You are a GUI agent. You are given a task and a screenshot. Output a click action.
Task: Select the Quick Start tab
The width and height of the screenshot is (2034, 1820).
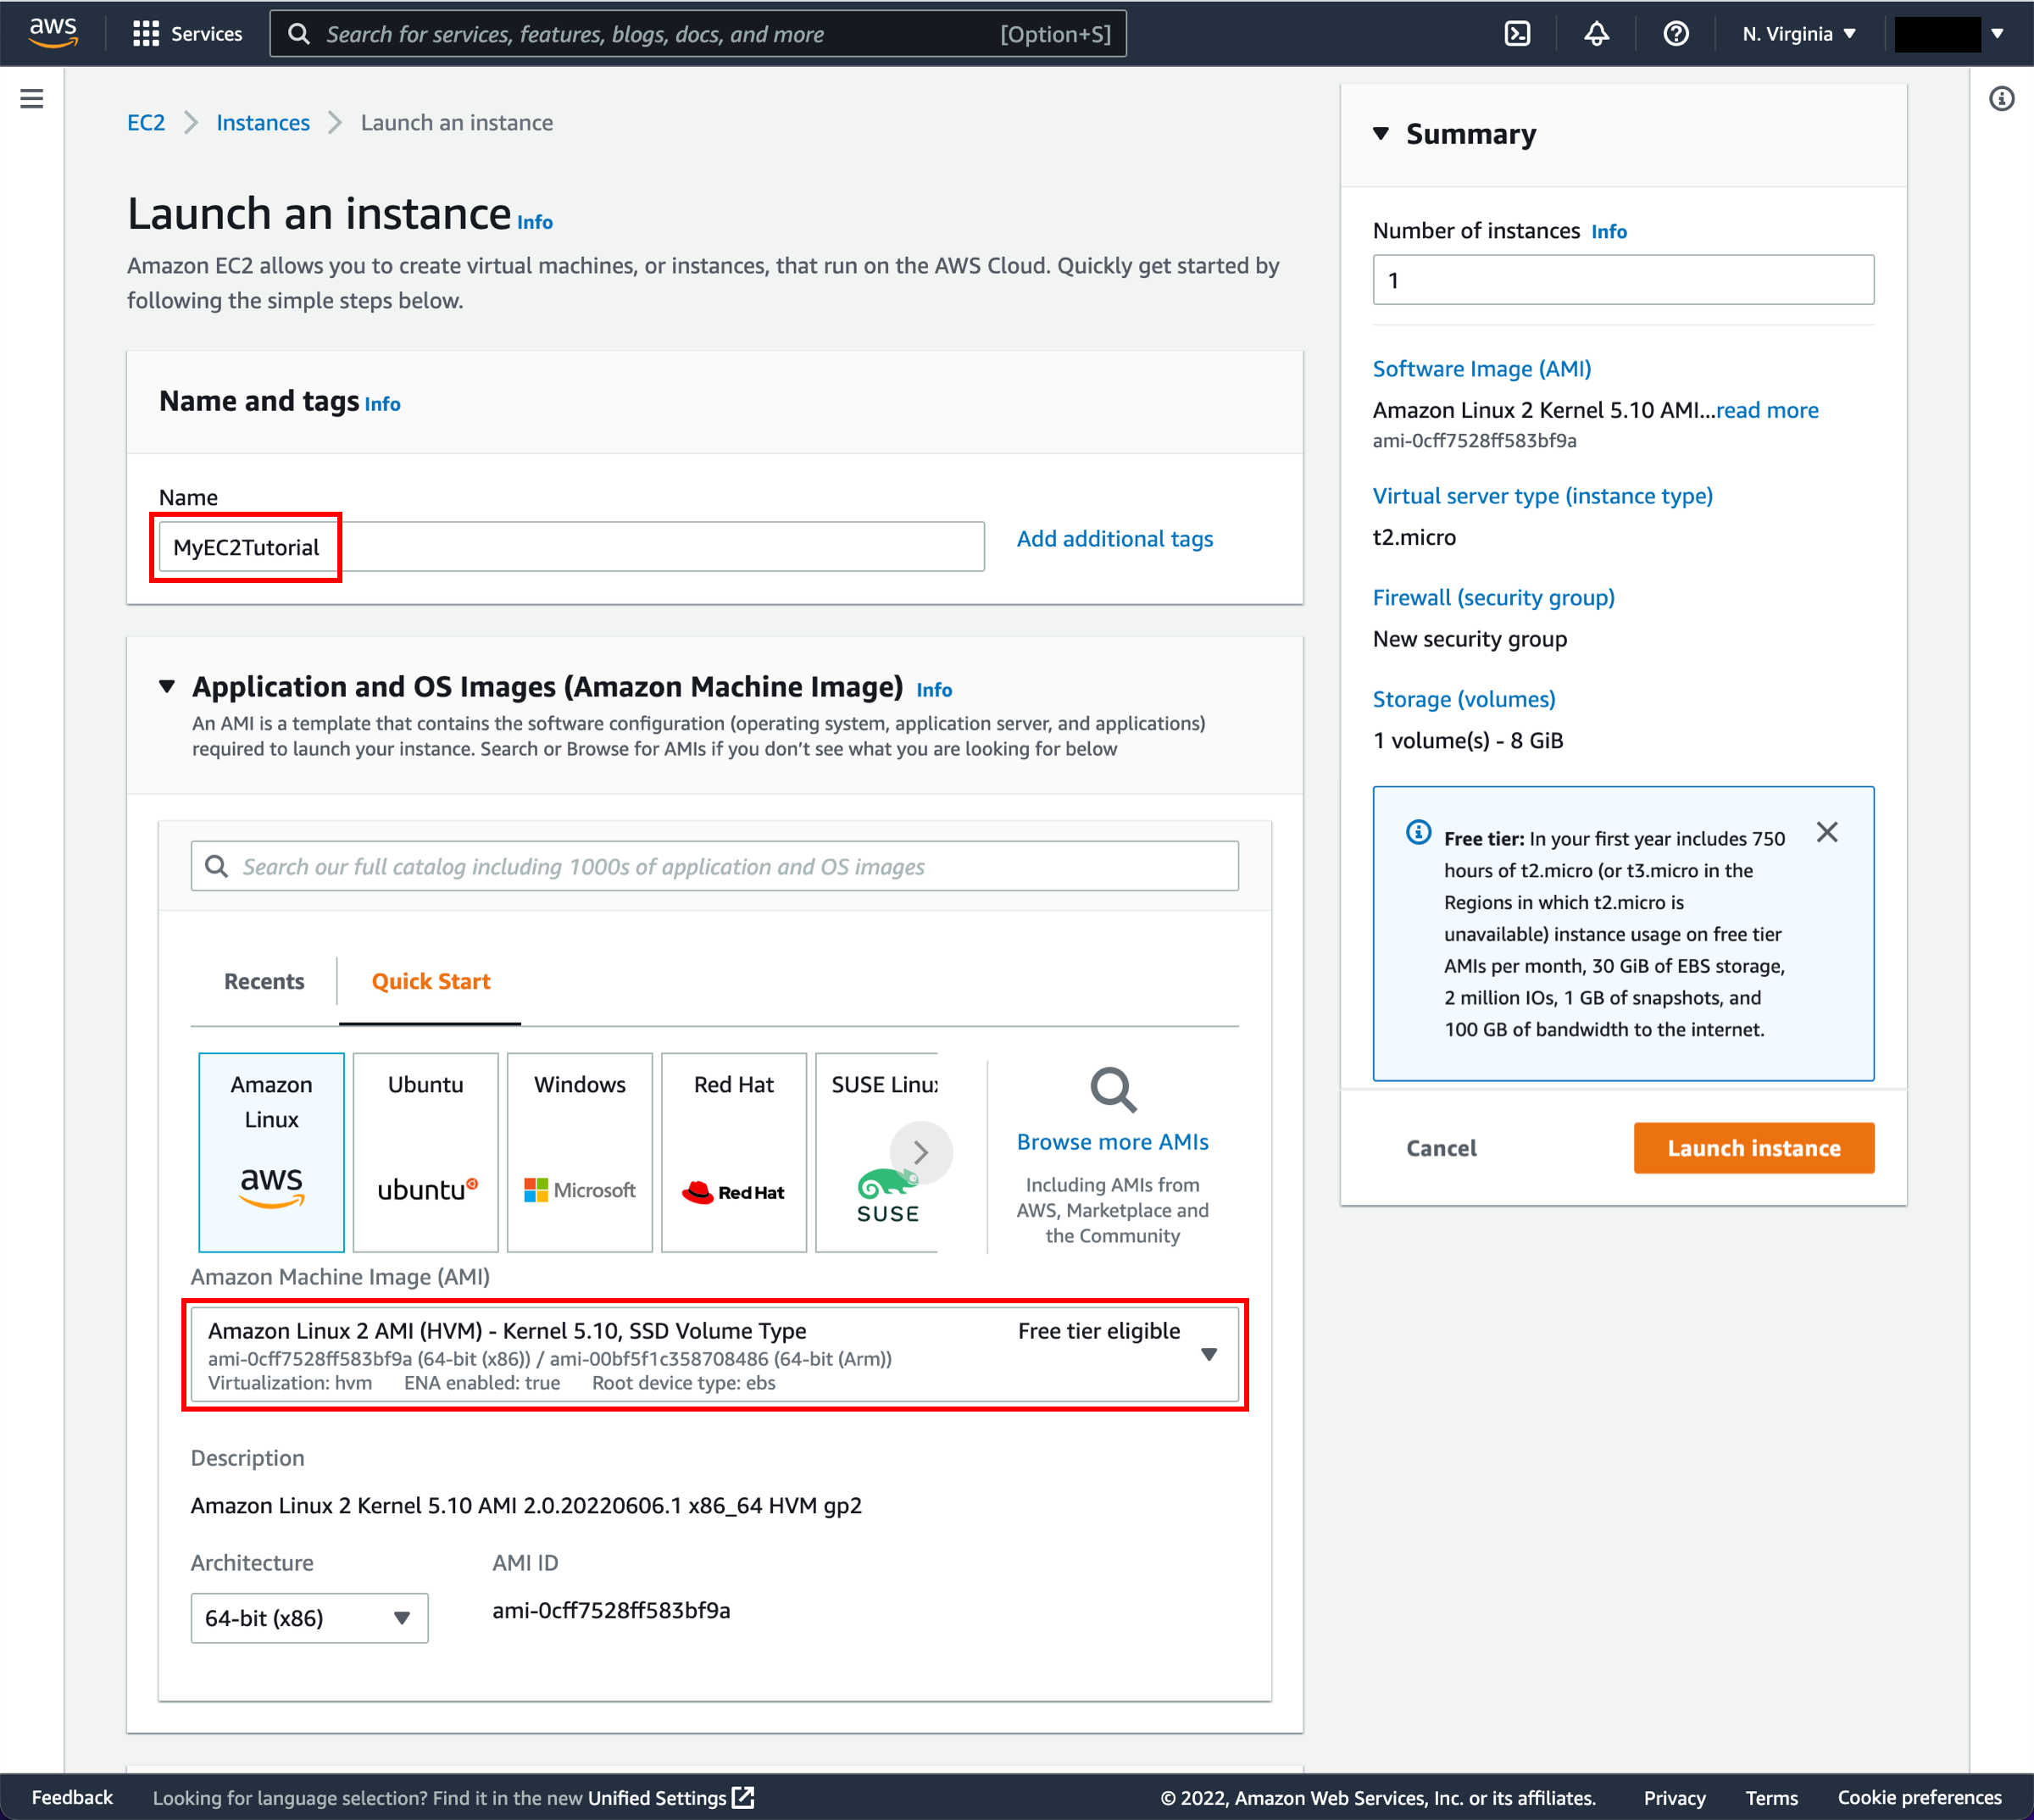tap(430, 981)
